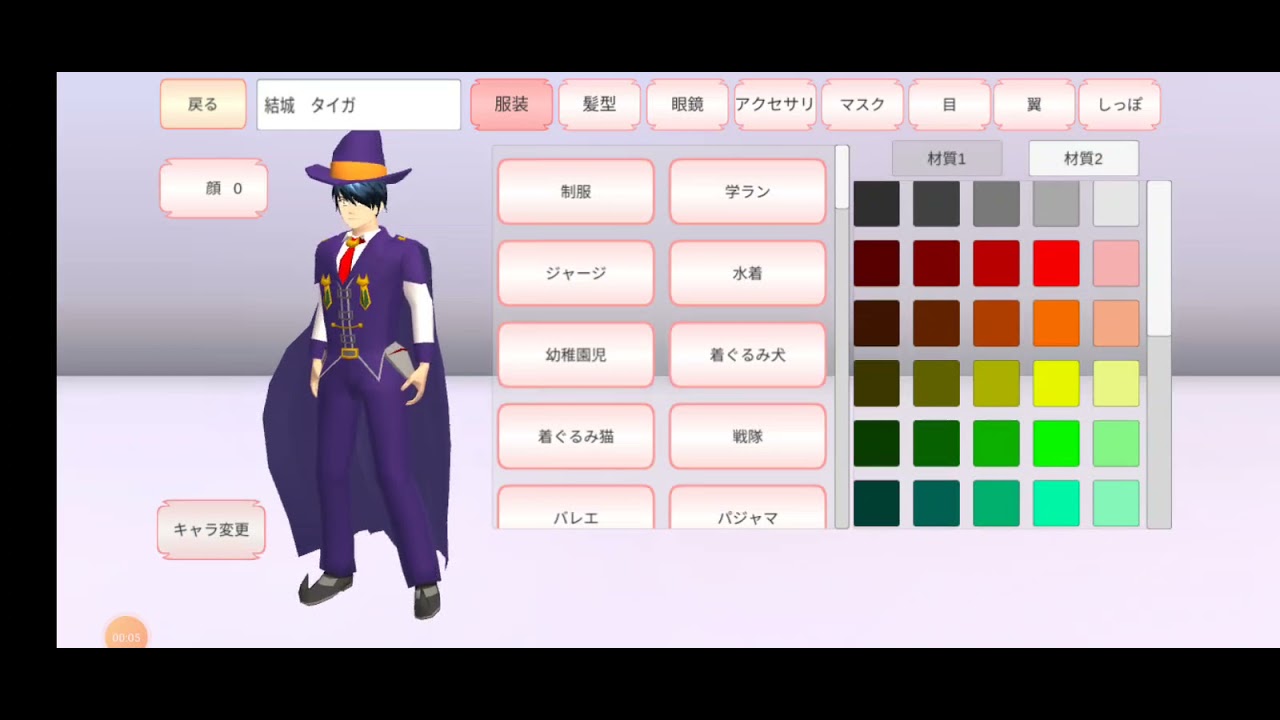The image size is (1280, 720).
Task: Switch to the 目 eyes tab
Action: pos(949,104)
